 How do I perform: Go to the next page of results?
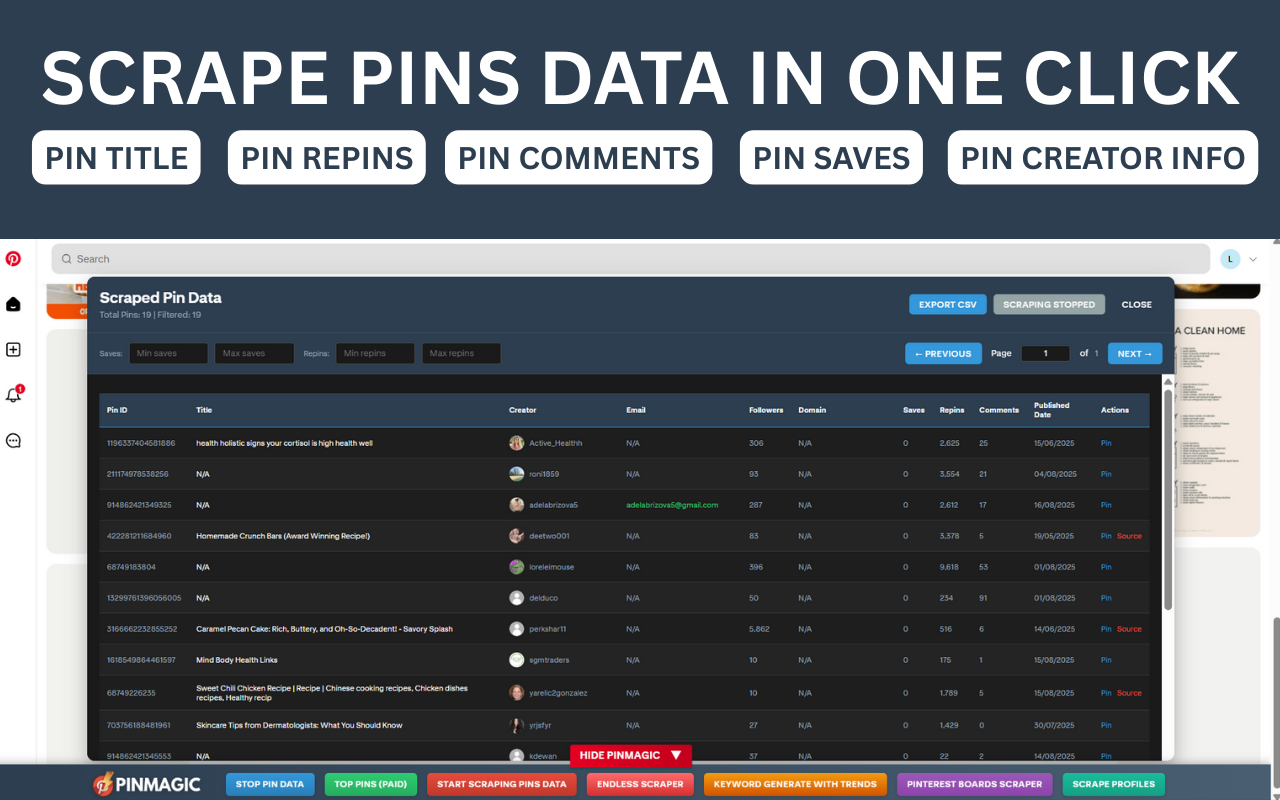(1134, 353)
